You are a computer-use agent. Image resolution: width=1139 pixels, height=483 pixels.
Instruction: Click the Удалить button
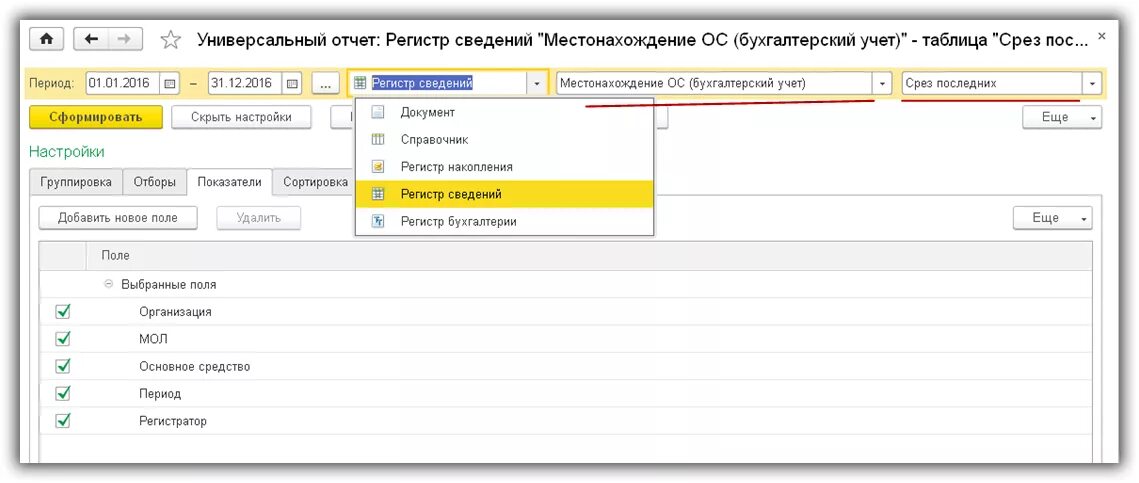259,218
